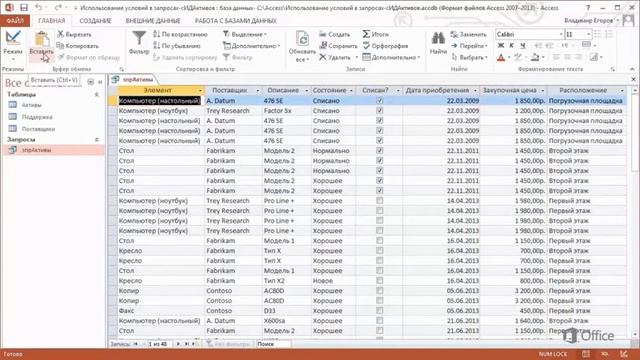The image size is (640, 360).
Task: Open Help with the question mark icon
Action: 588,8
